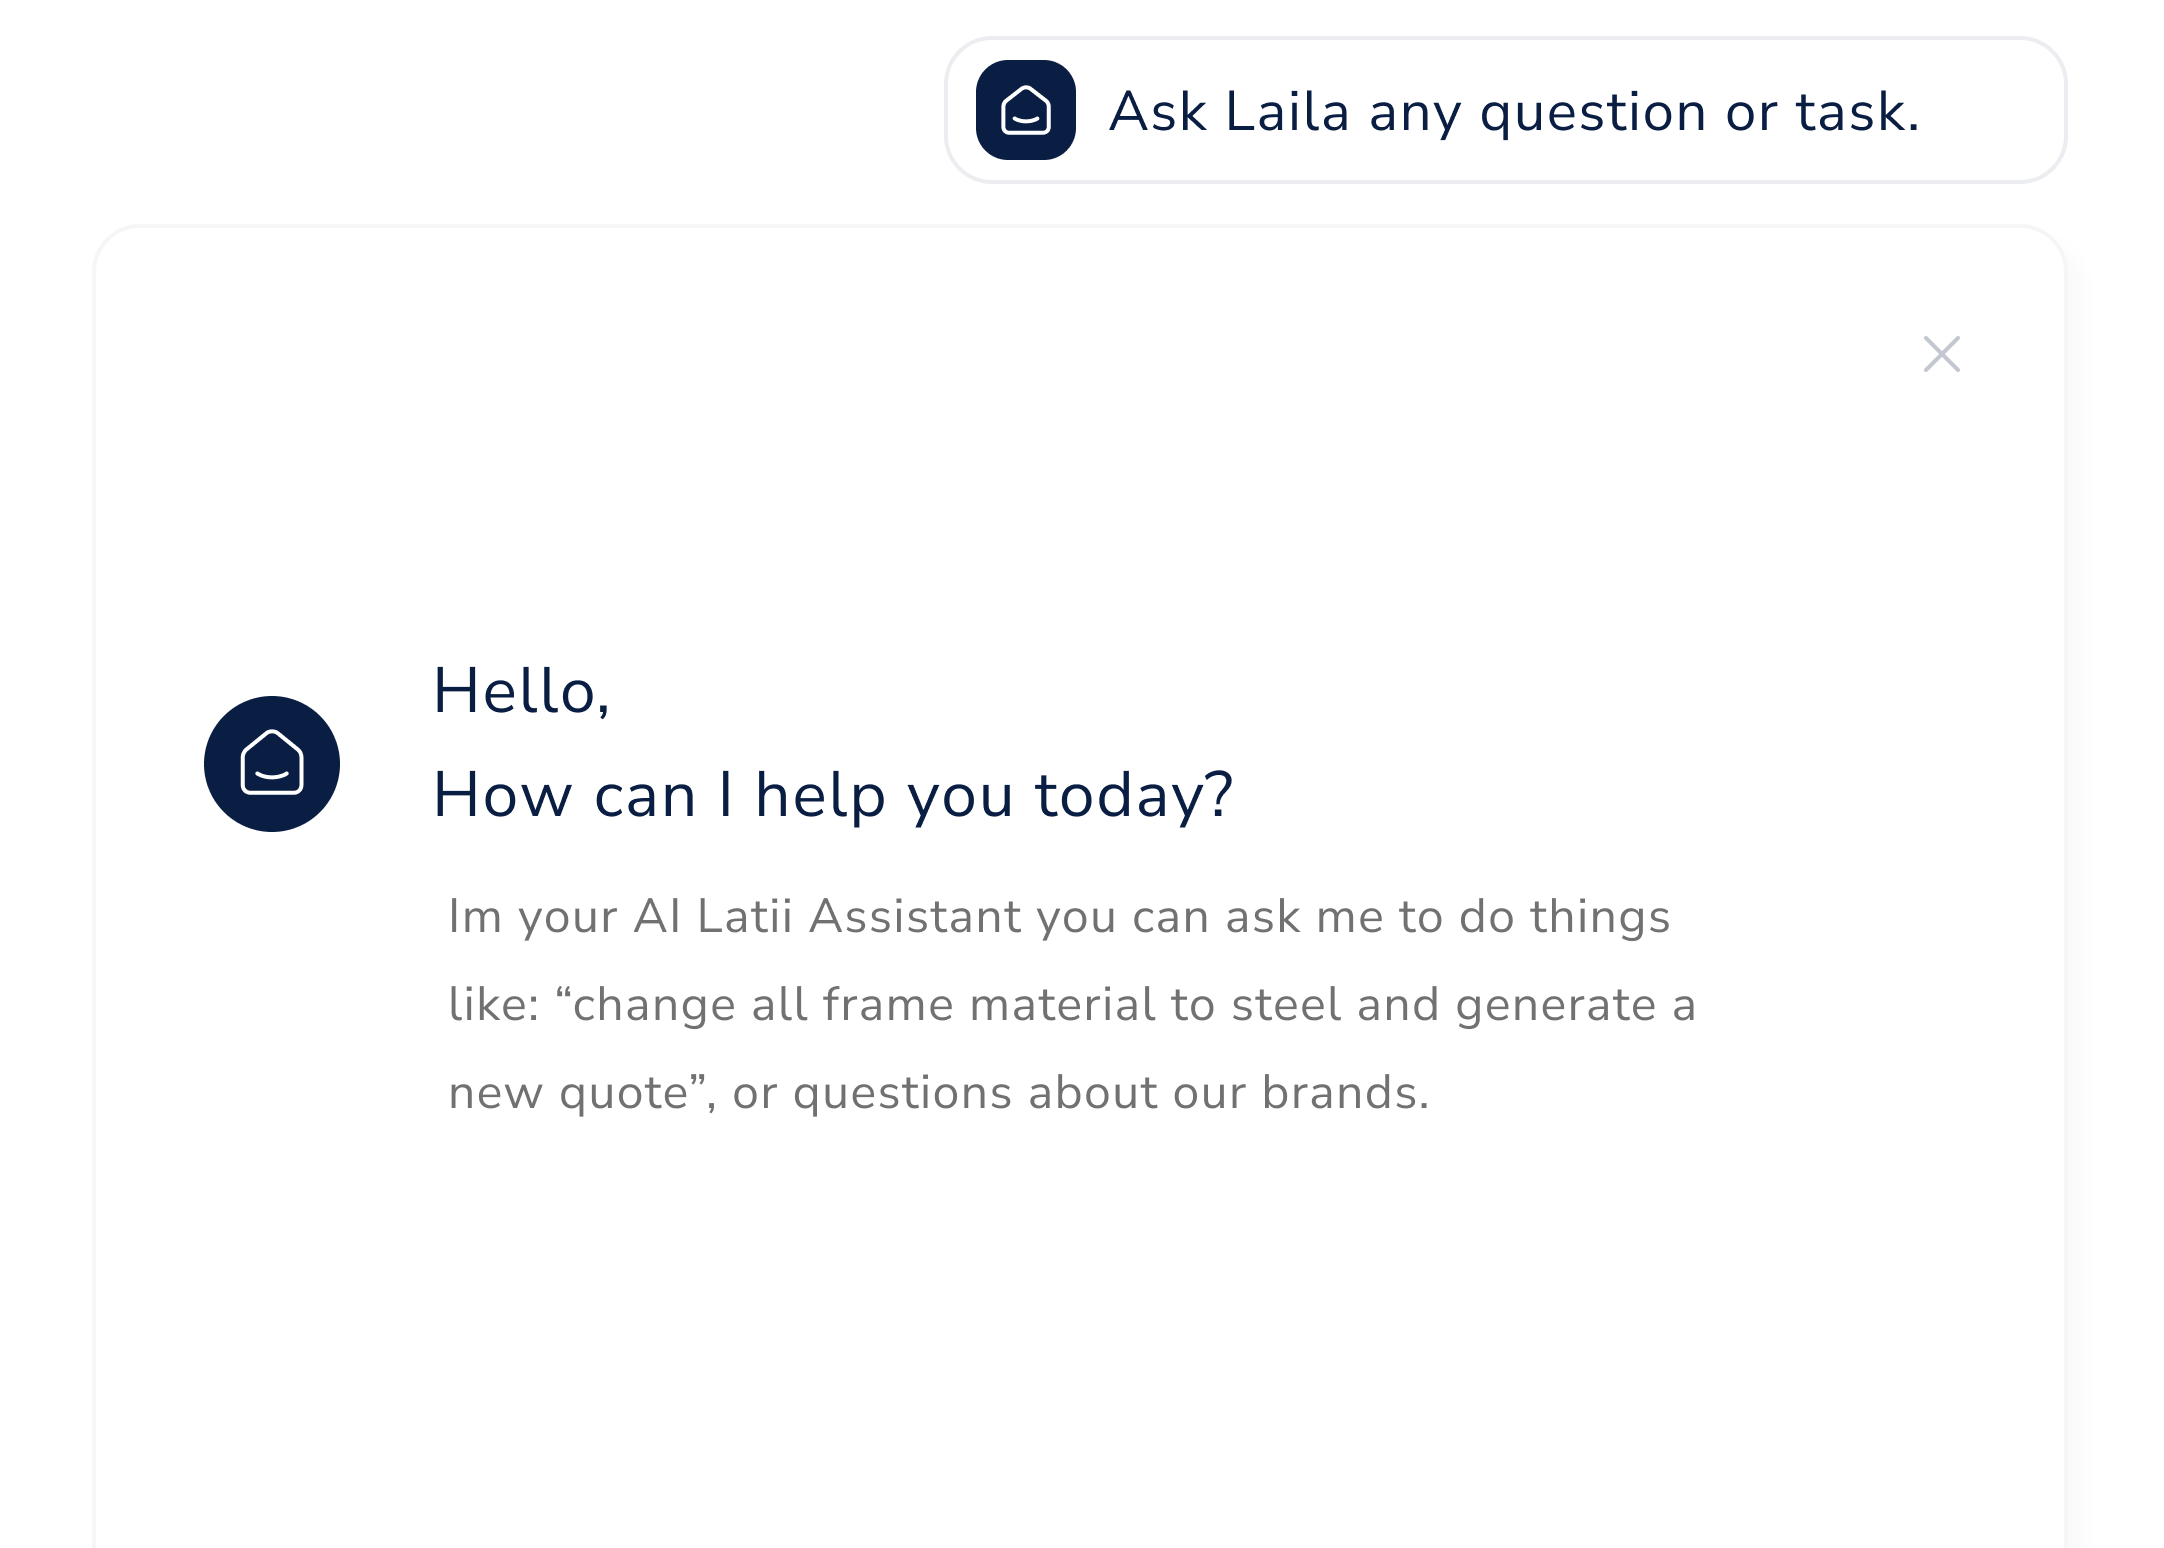Click the words "new quote" in the description
The image size is (2164, 1548).
click(568, 1093)
